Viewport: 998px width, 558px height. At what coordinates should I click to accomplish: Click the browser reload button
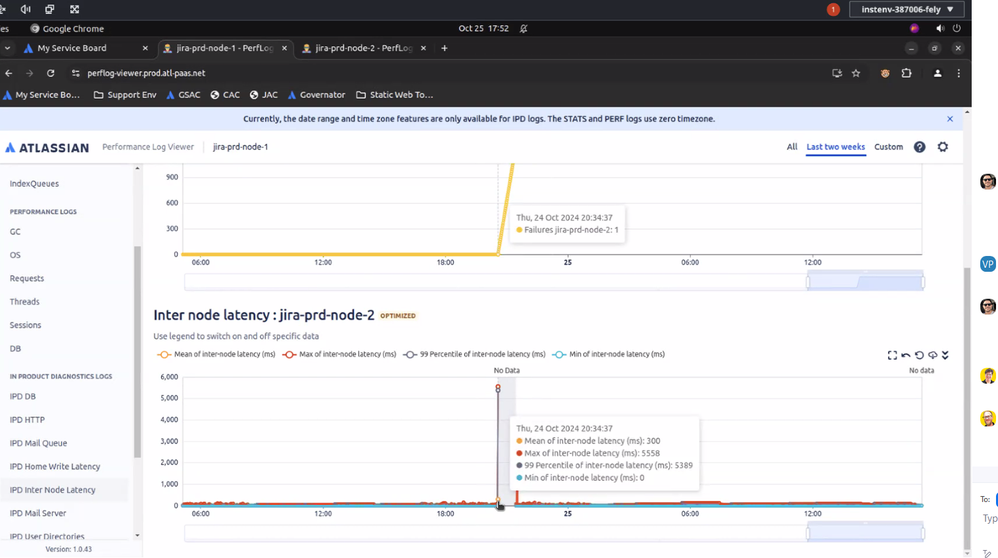51,73
